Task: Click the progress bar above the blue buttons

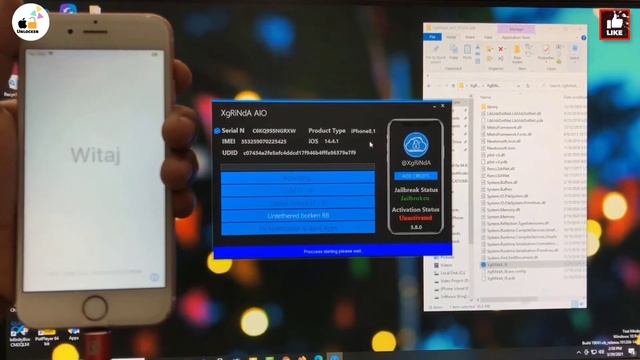Action: coord(298,167)
